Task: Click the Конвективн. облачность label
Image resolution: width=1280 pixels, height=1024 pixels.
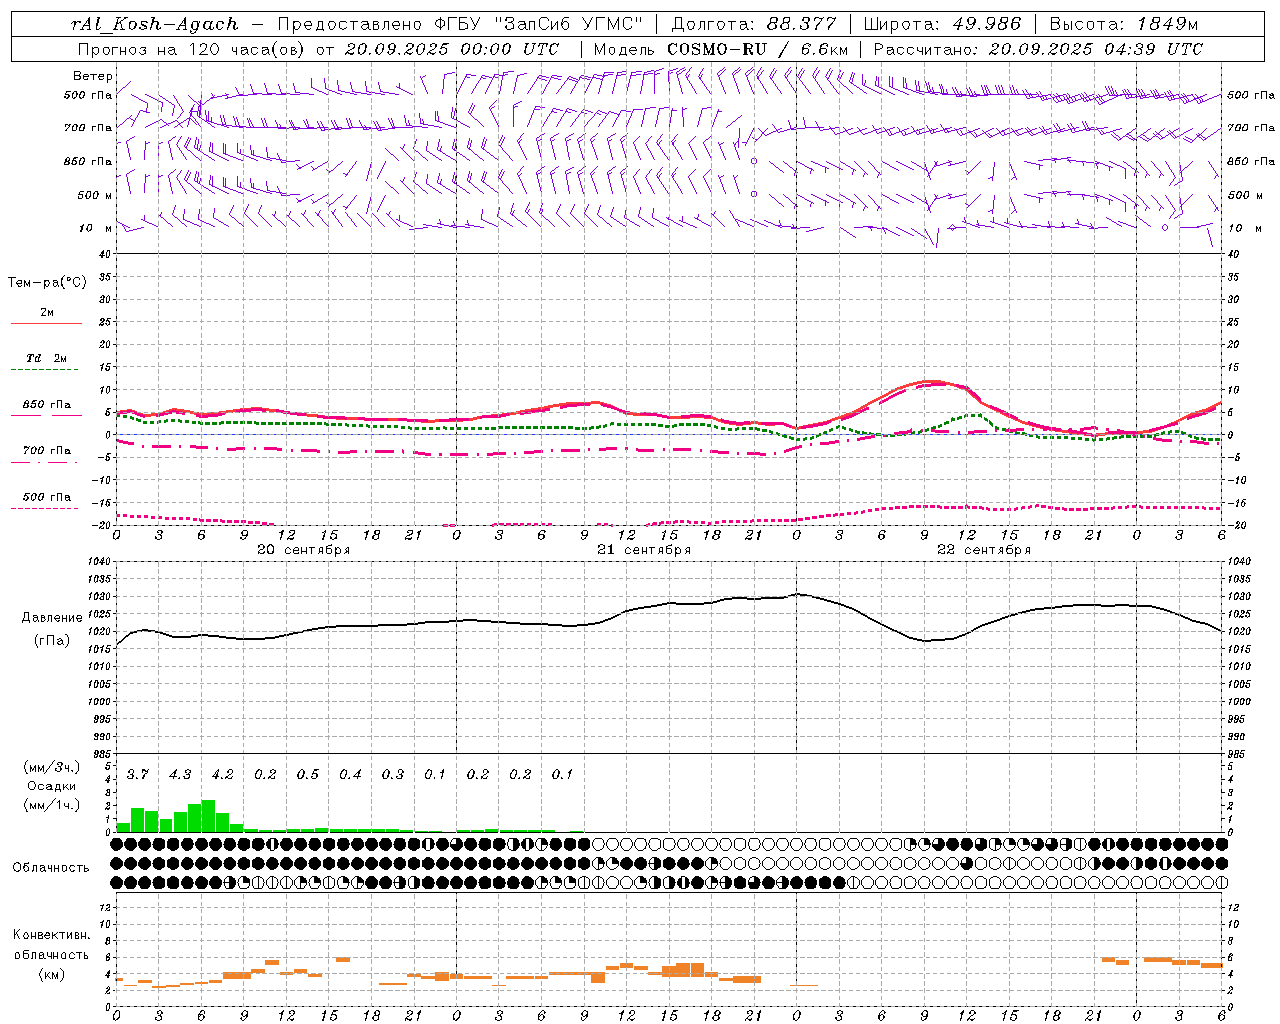Action: pyautogui.click(x=51, y=945)
